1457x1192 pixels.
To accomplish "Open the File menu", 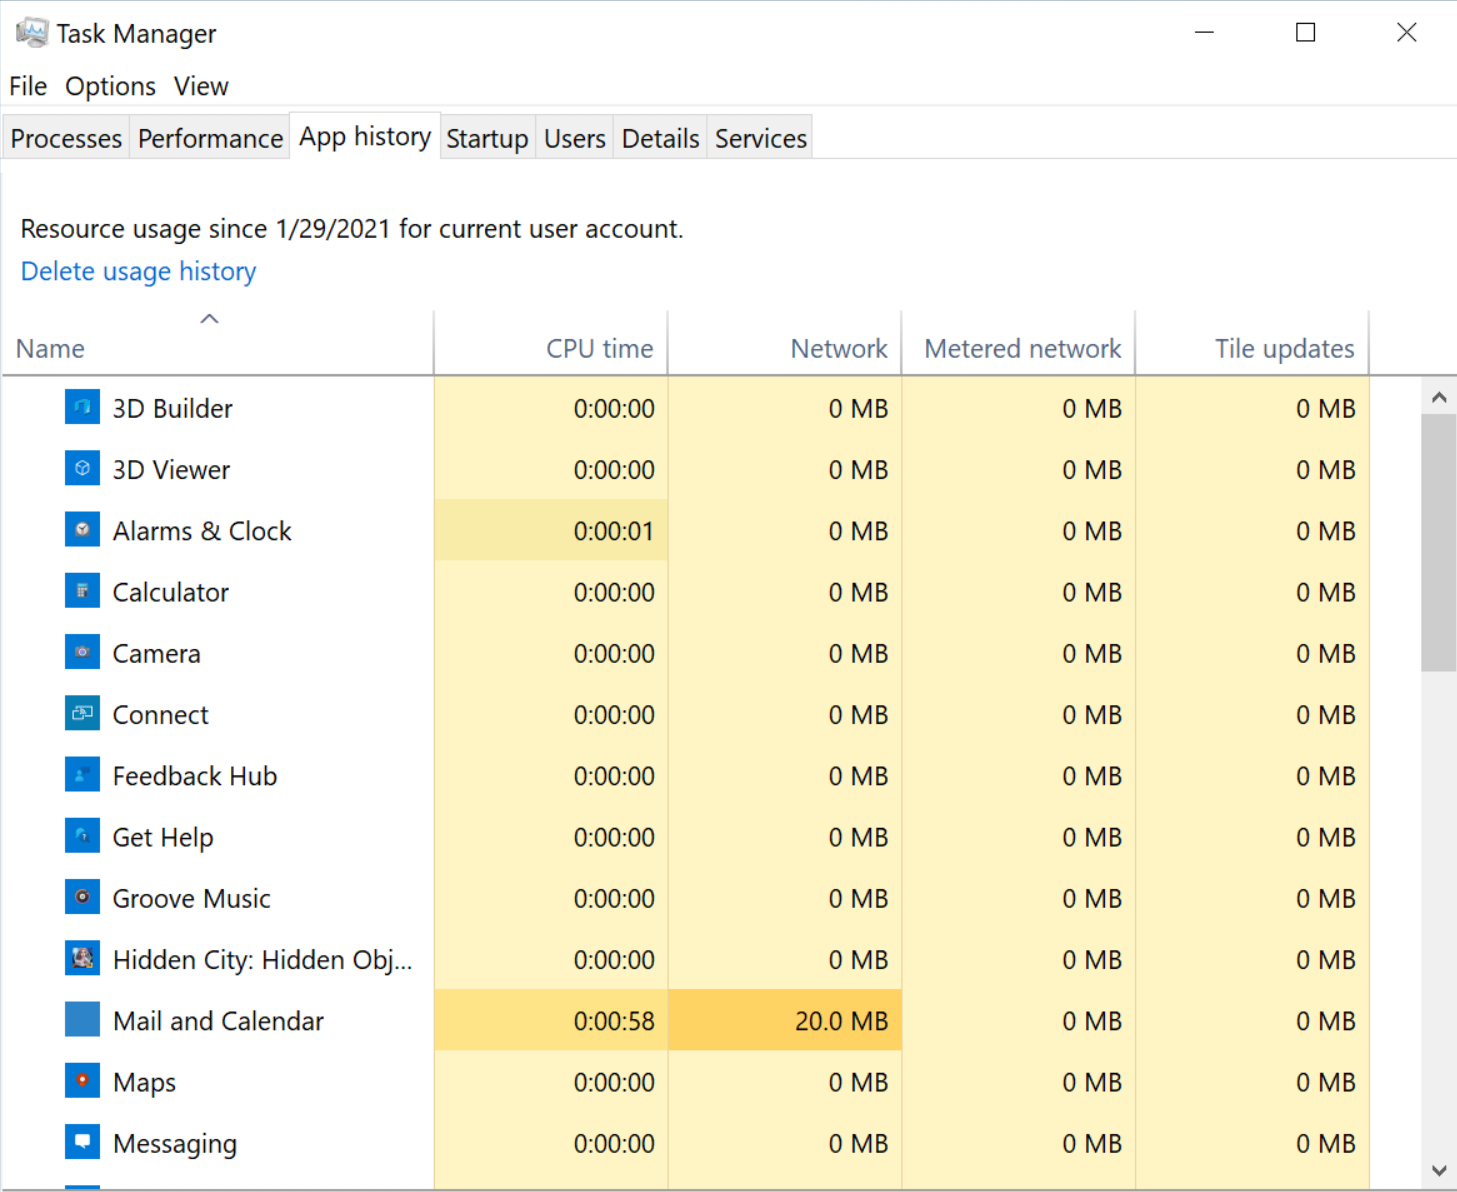I will tap(28, 87).
